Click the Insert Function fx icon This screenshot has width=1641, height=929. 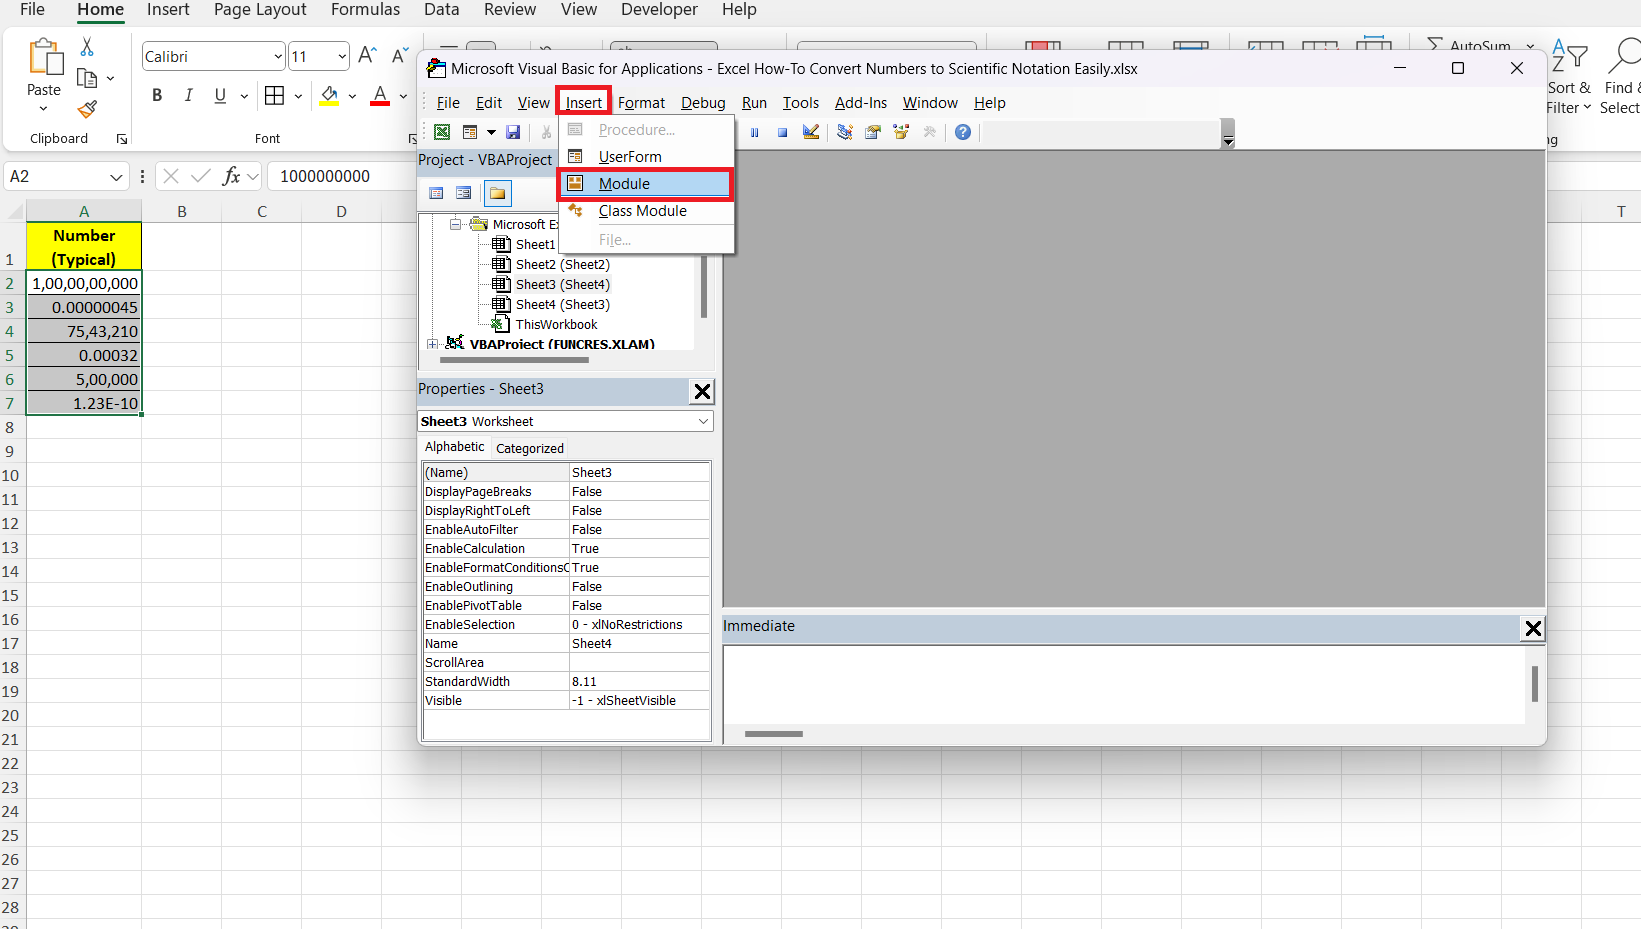pyautogui.click(x=231, y=176)
